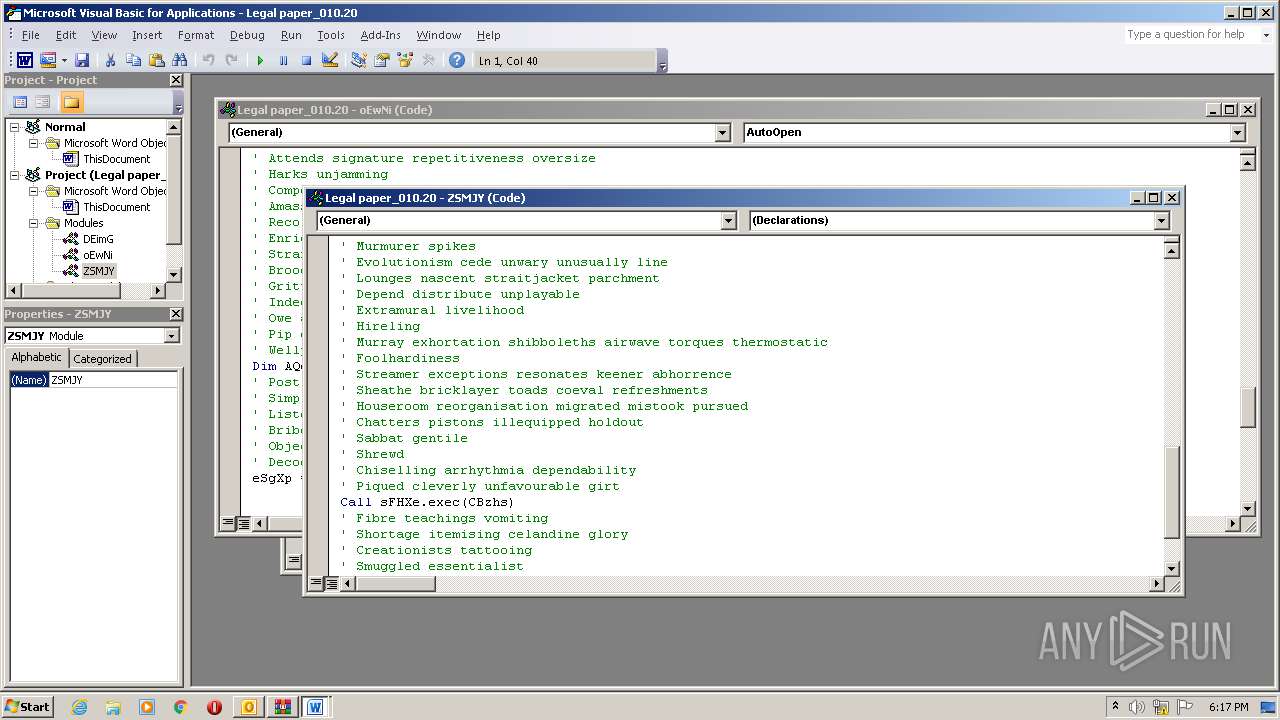
Task: Click the 'Call sFHXe.exec(CBzhs)' code line
Action: 427,502
